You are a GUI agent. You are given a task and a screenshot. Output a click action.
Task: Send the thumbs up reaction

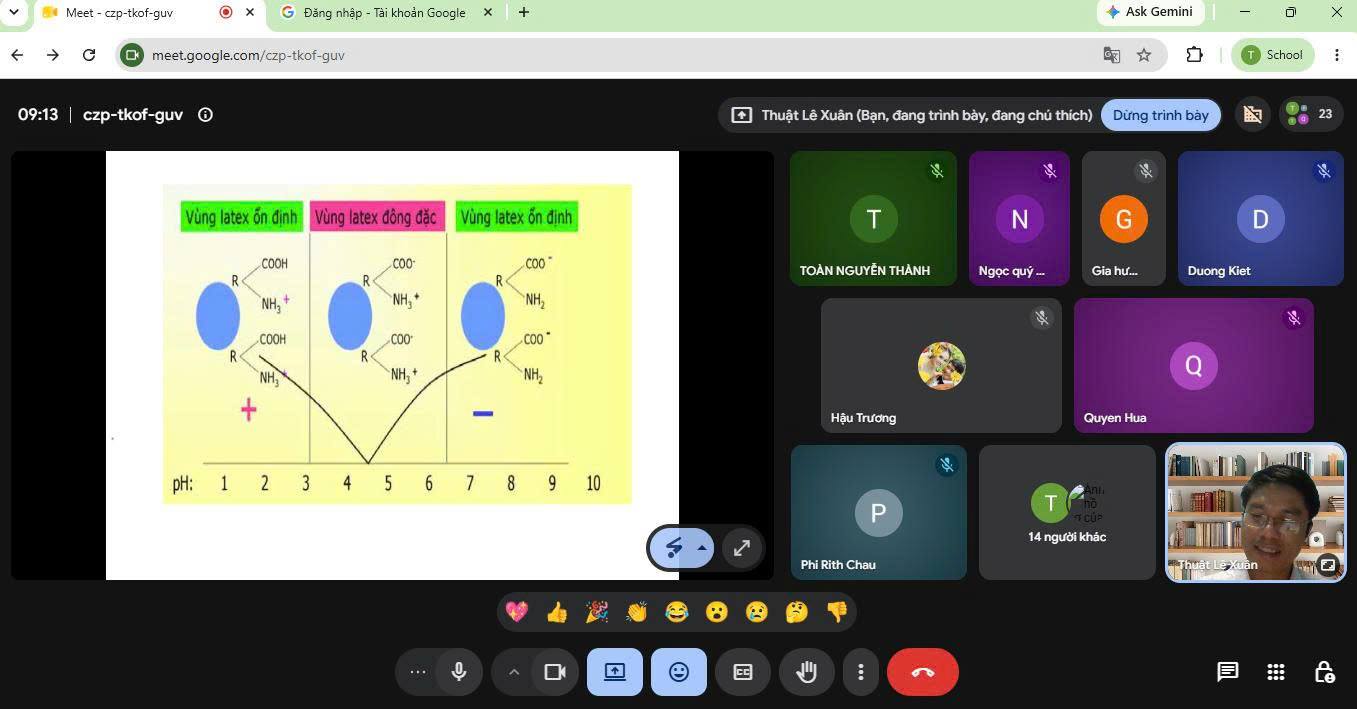click(x=557, y=612)
